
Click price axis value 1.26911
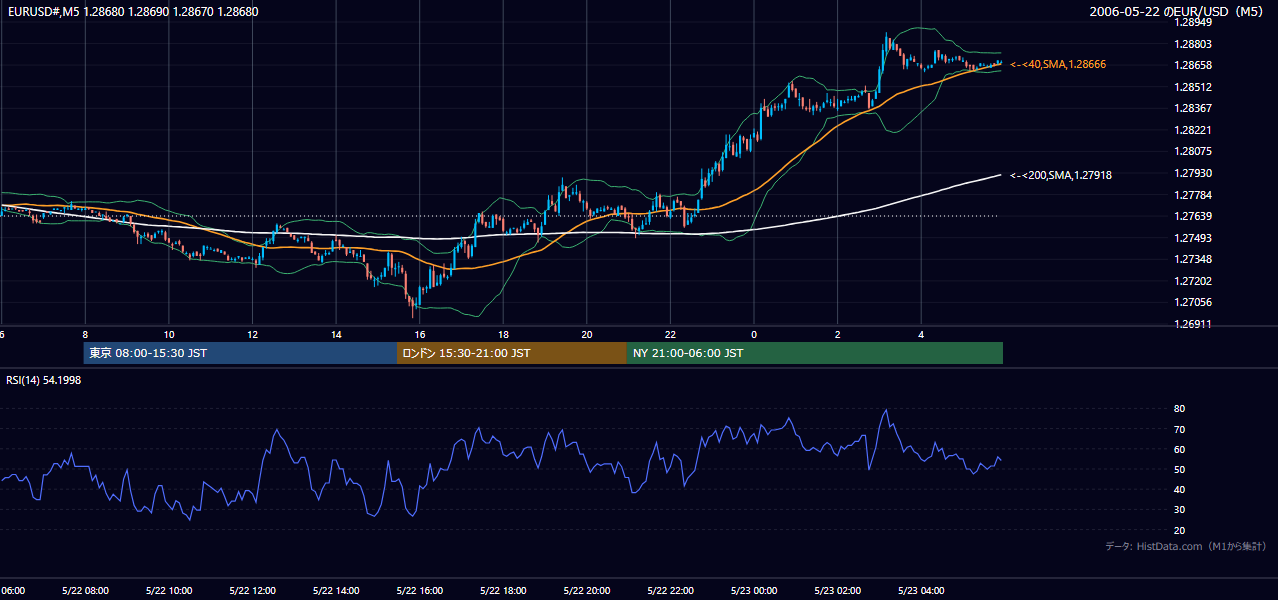[x=1192, y=324]
